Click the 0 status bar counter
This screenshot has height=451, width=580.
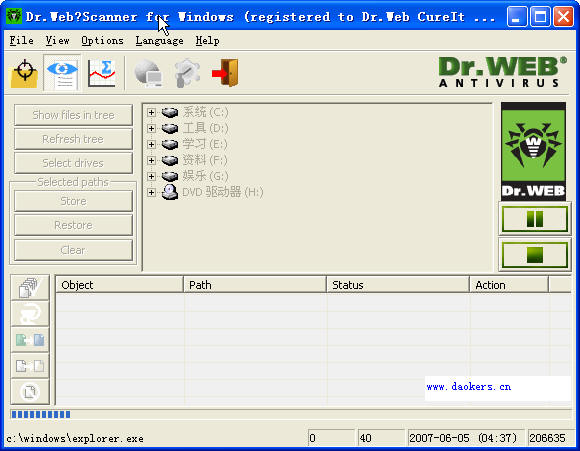click(x=330, y=438)
